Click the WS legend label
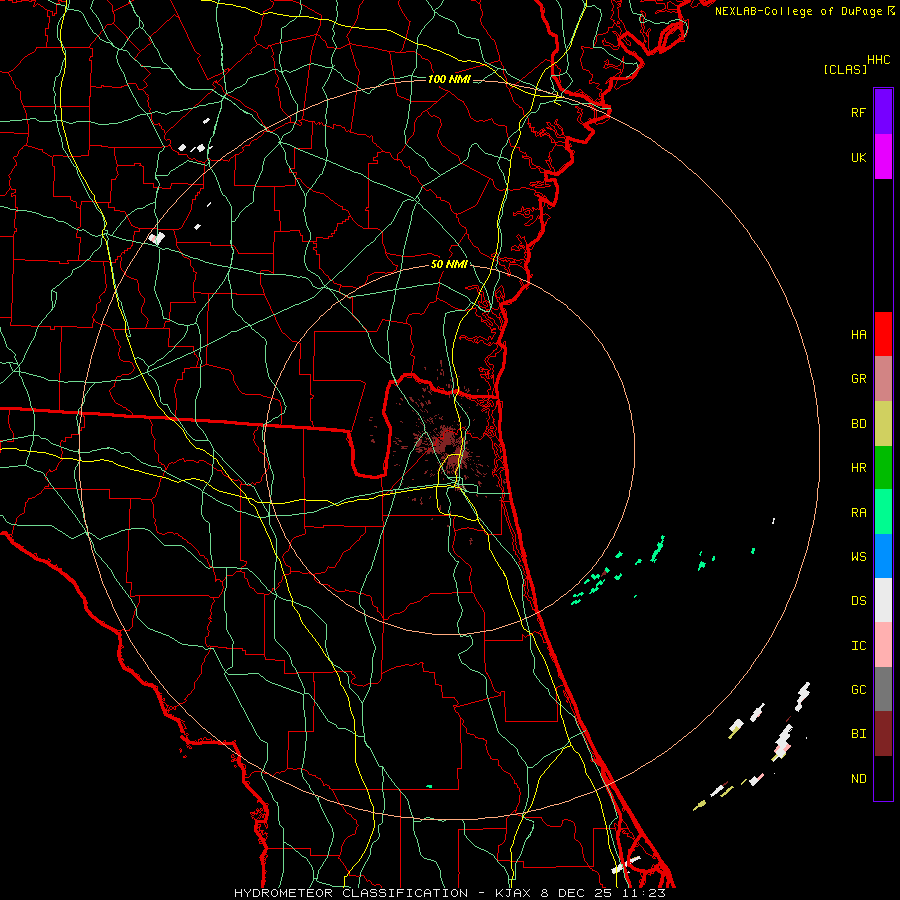 (x=858, y=557)
